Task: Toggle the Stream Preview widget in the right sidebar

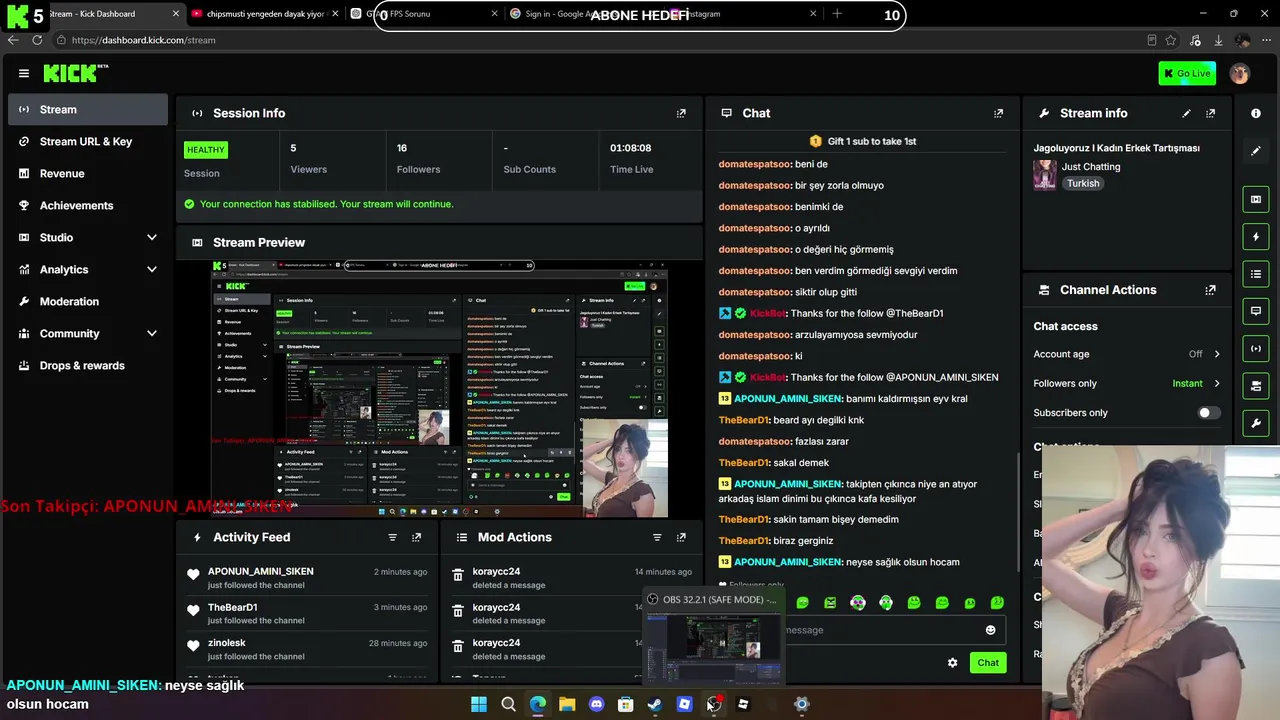Action: point(1256,199)
